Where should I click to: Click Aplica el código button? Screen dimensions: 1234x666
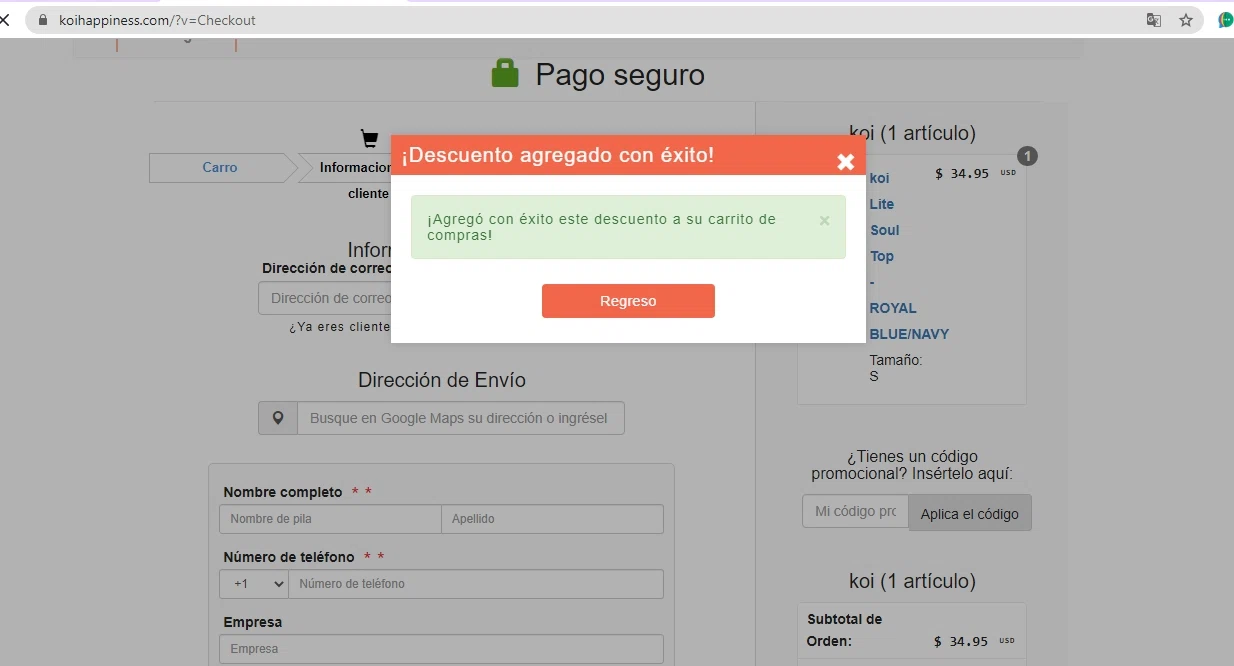[x=970, y=513]
